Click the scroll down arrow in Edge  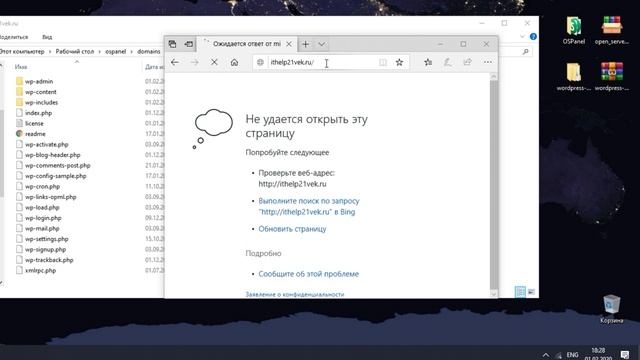coord(494,294)
